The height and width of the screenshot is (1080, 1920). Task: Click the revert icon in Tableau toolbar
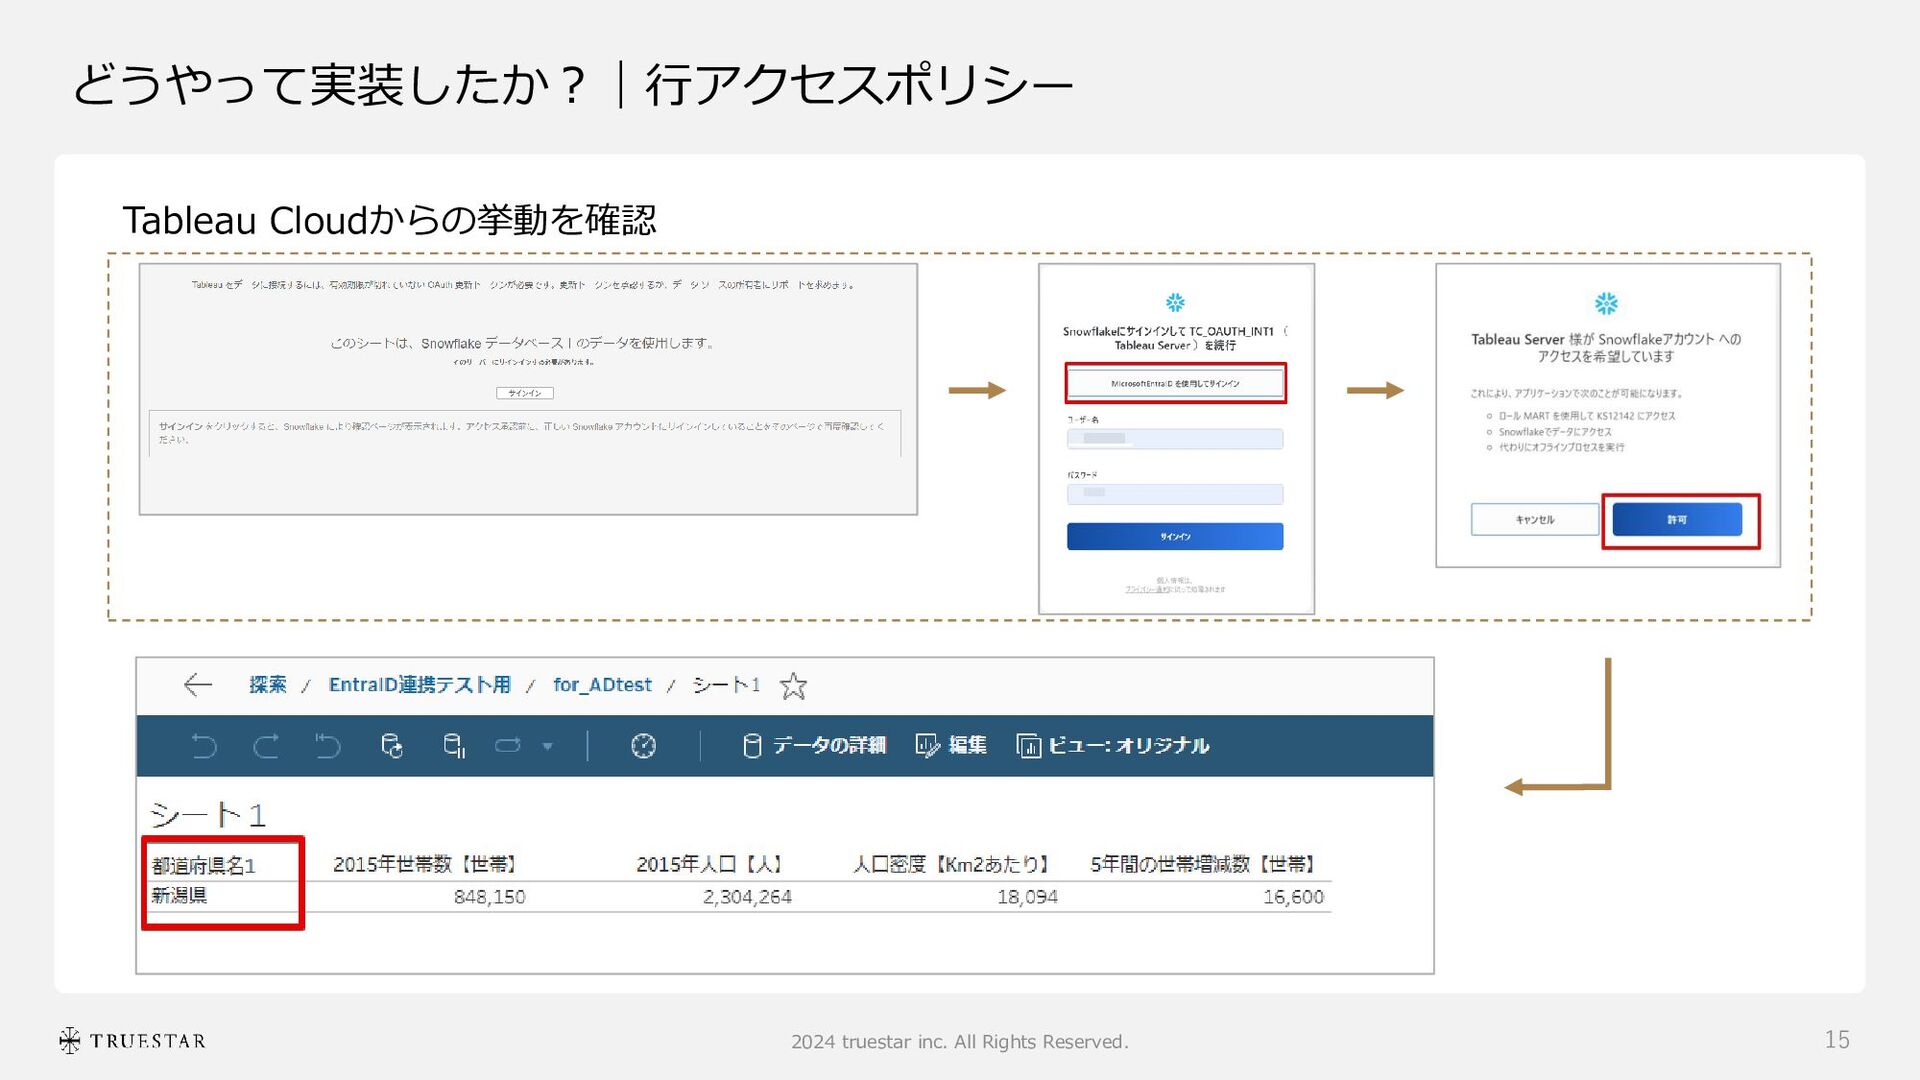click(x=328, y=746)
